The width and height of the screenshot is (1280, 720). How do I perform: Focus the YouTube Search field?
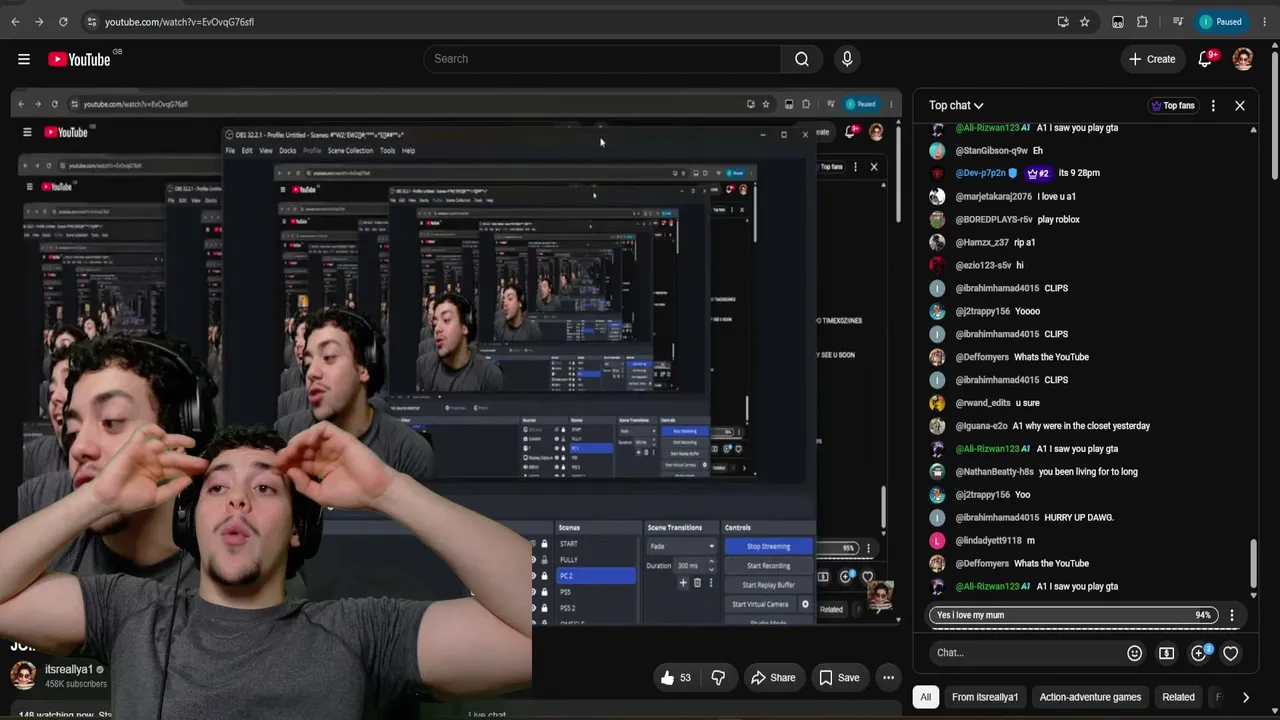click(x=603, y=59)
